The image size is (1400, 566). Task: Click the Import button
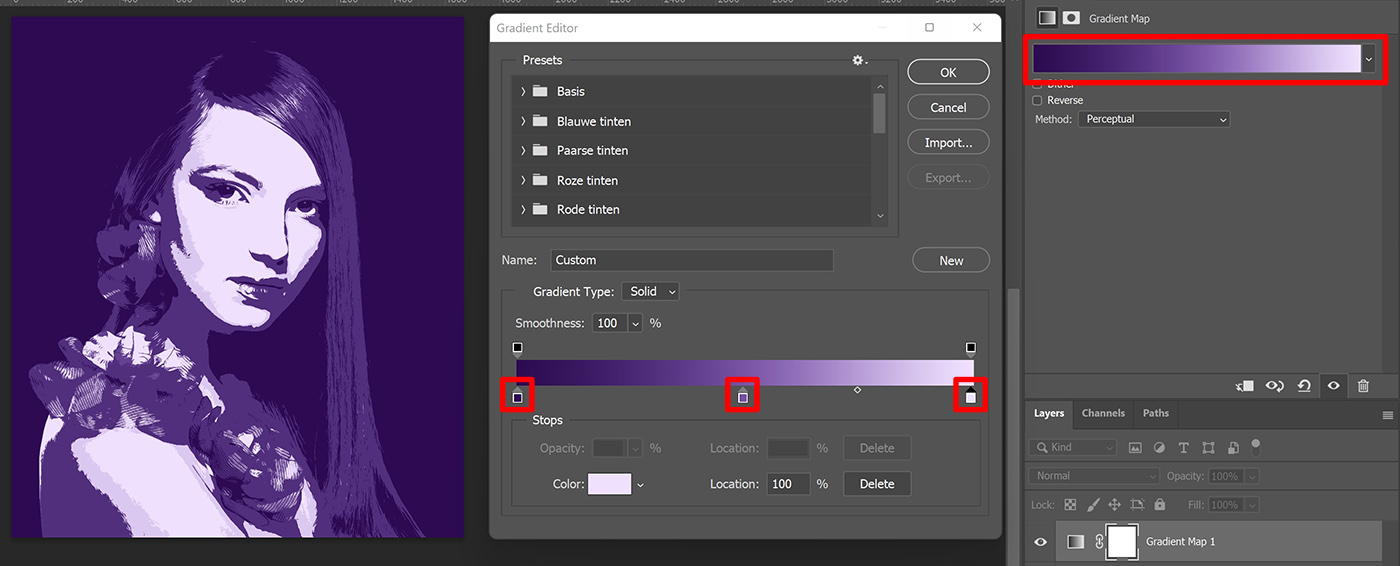tap(948, 143)
